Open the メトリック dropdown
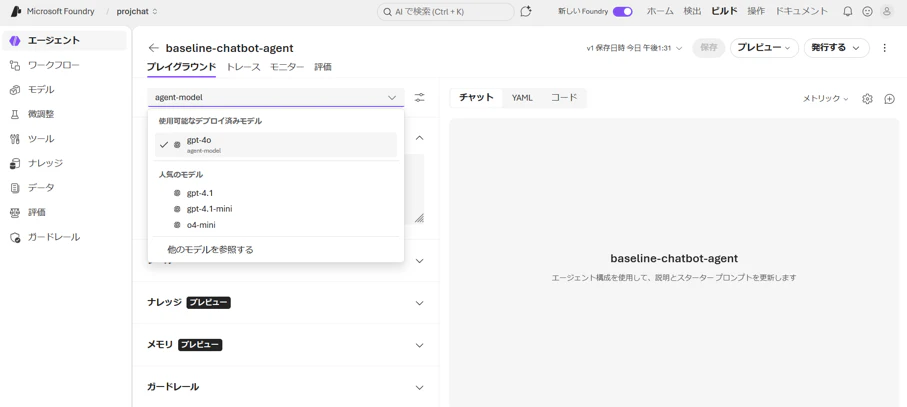The image size is (907, 407). click(x=825, y=99)
